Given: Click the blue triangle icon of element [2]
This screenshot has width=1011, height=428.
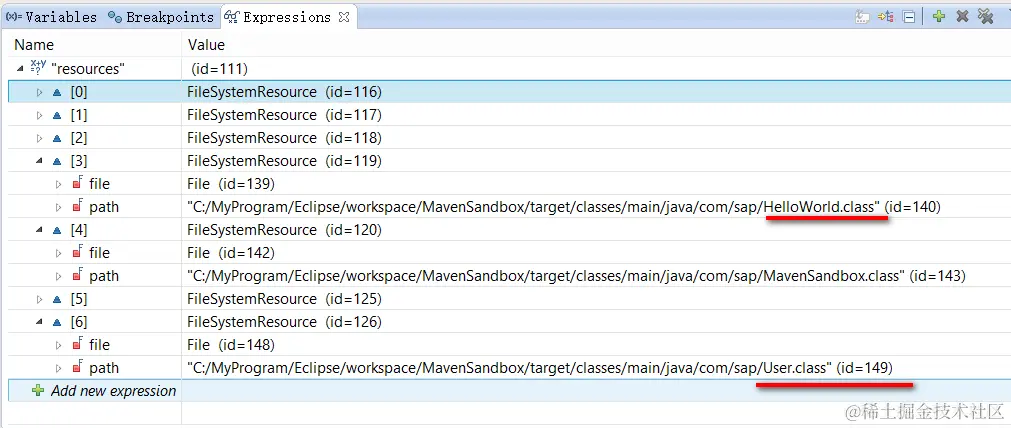Looking at the screenshot, I should [57, 139].
